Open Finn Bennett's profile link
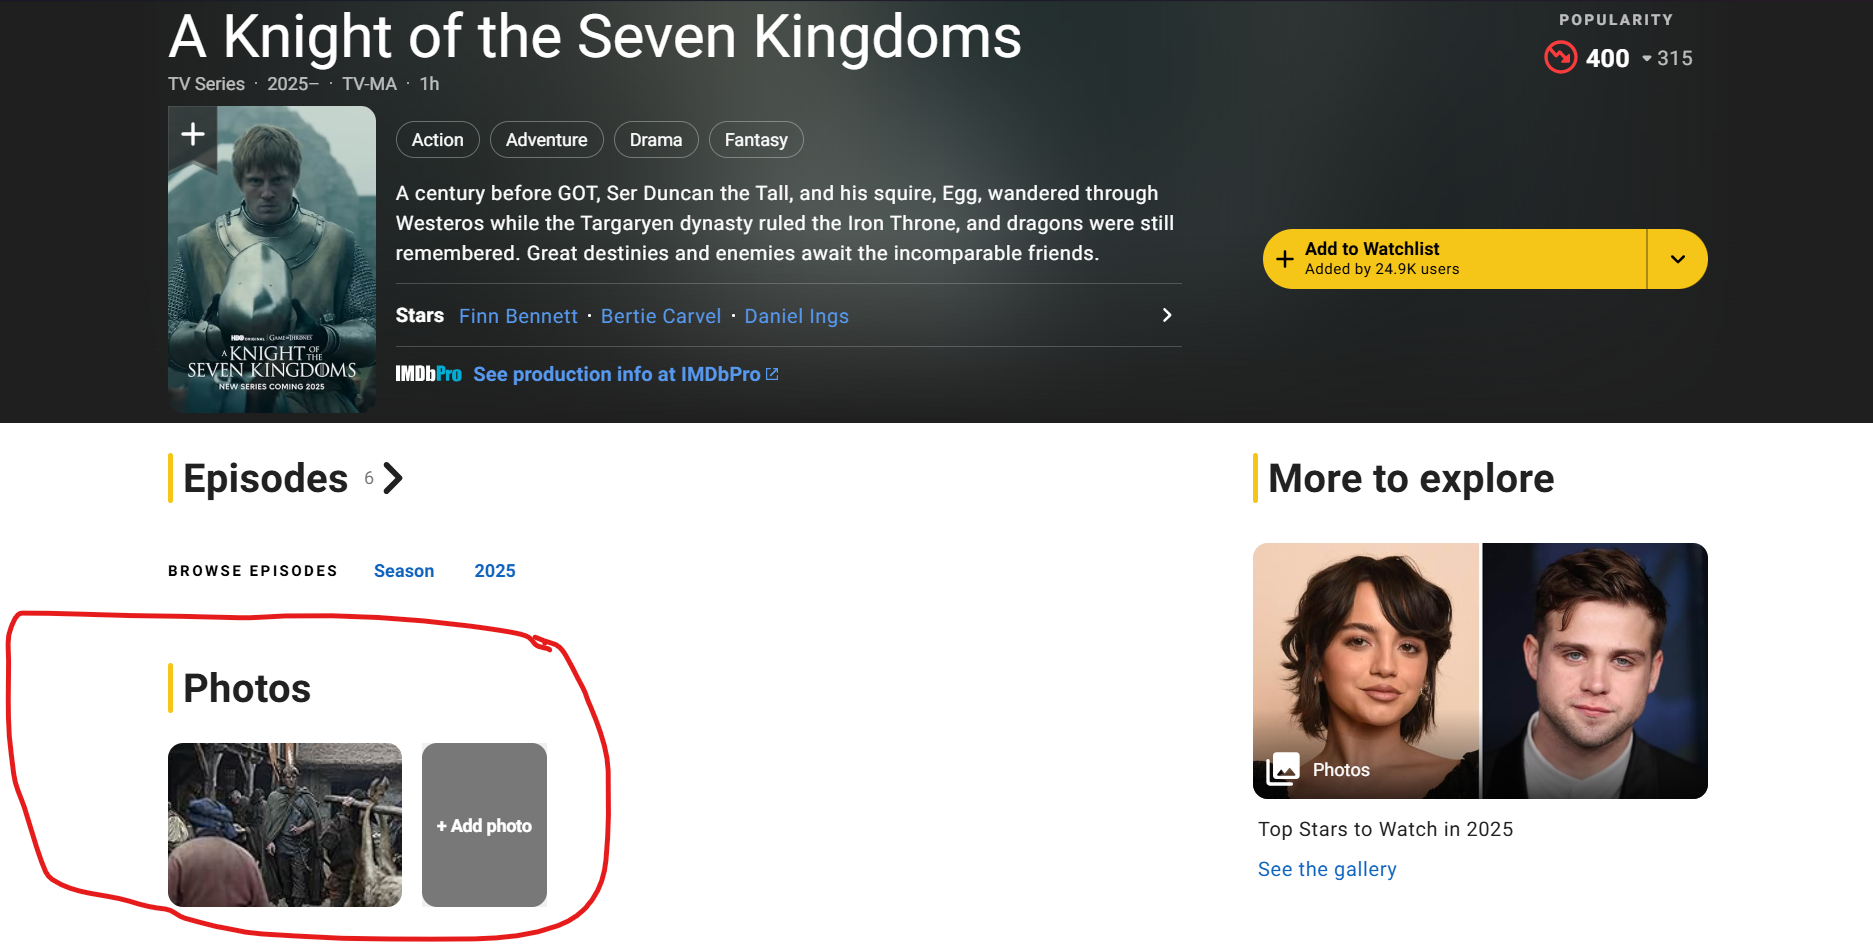 [518, 316]
